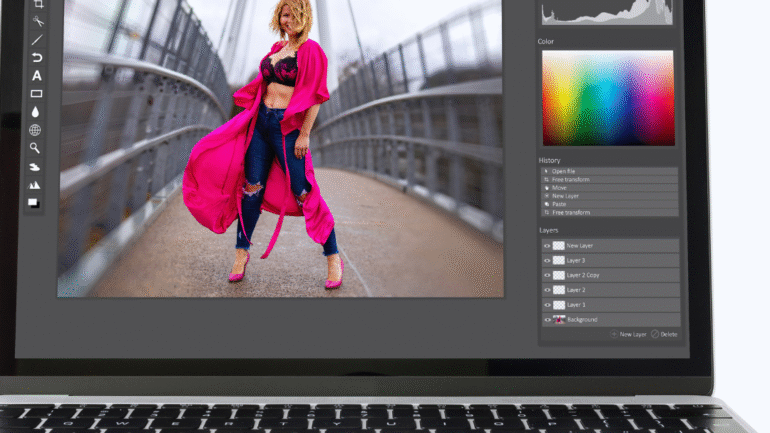Select the mountain peaks tool
Image resolution: width=770 pixels, height=433 pixels.
pos(34,185)
